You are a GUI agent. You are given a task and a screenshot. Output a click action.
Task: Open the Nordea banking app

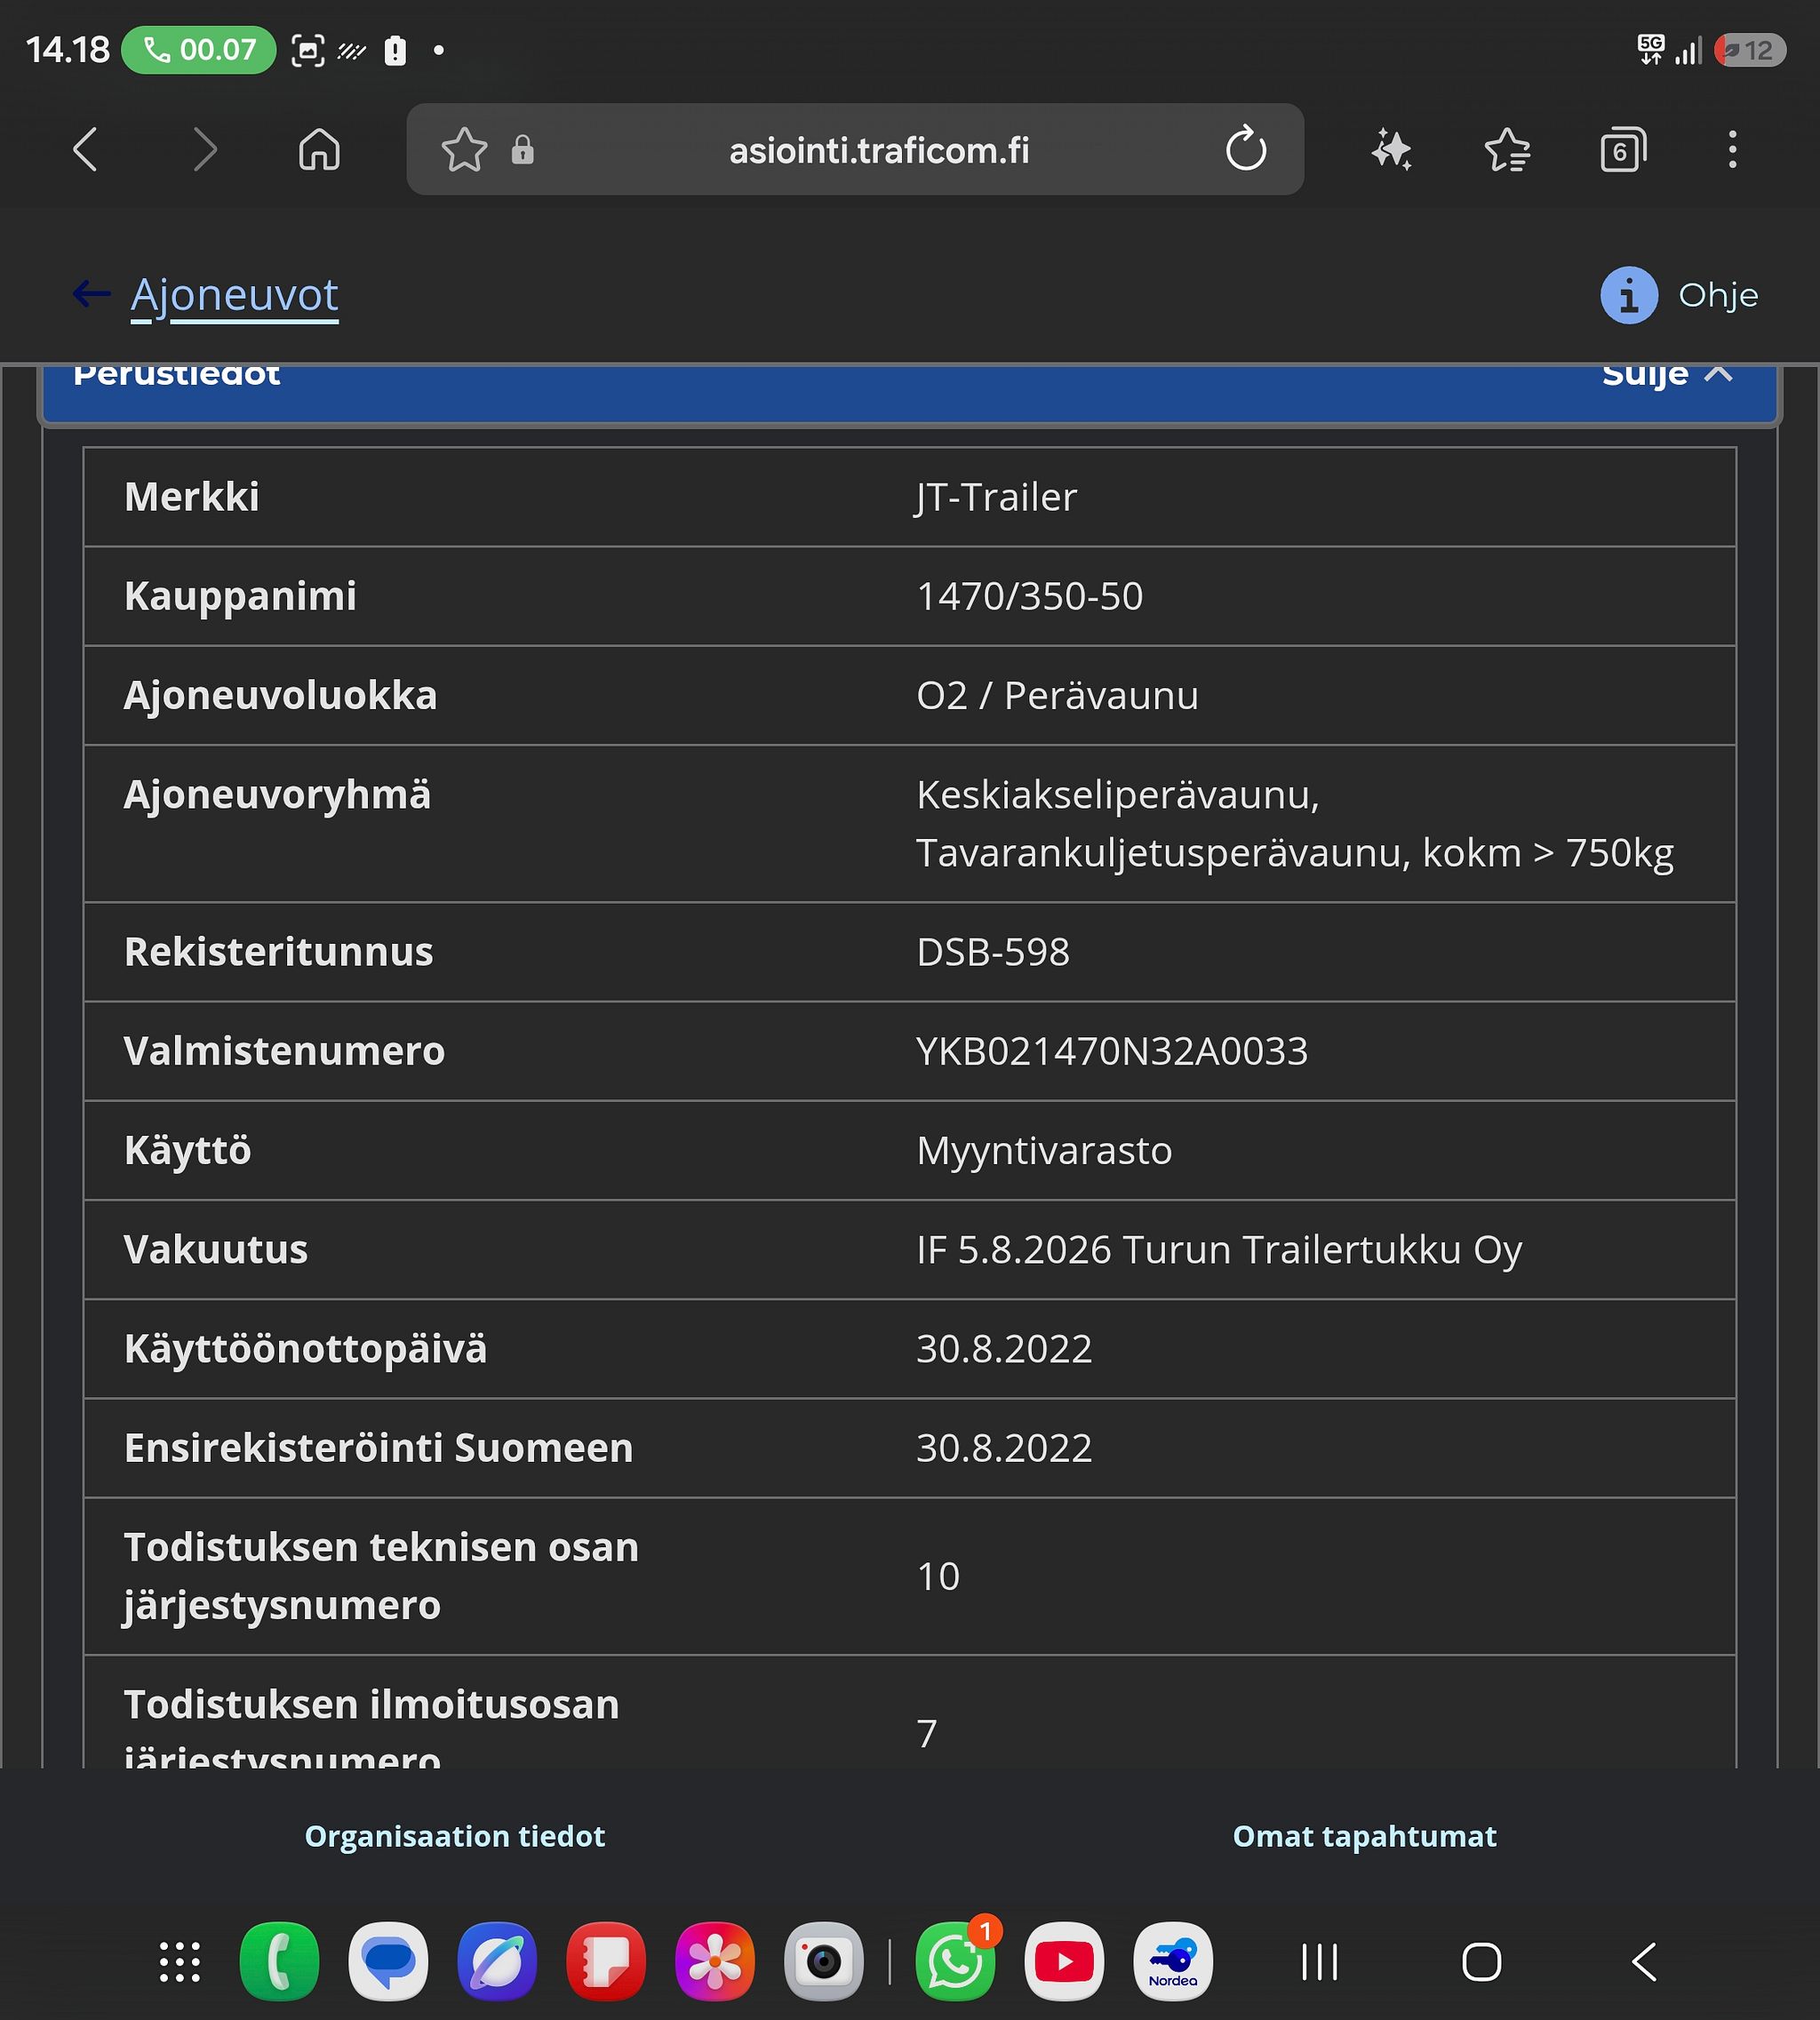(1173, 1961)
